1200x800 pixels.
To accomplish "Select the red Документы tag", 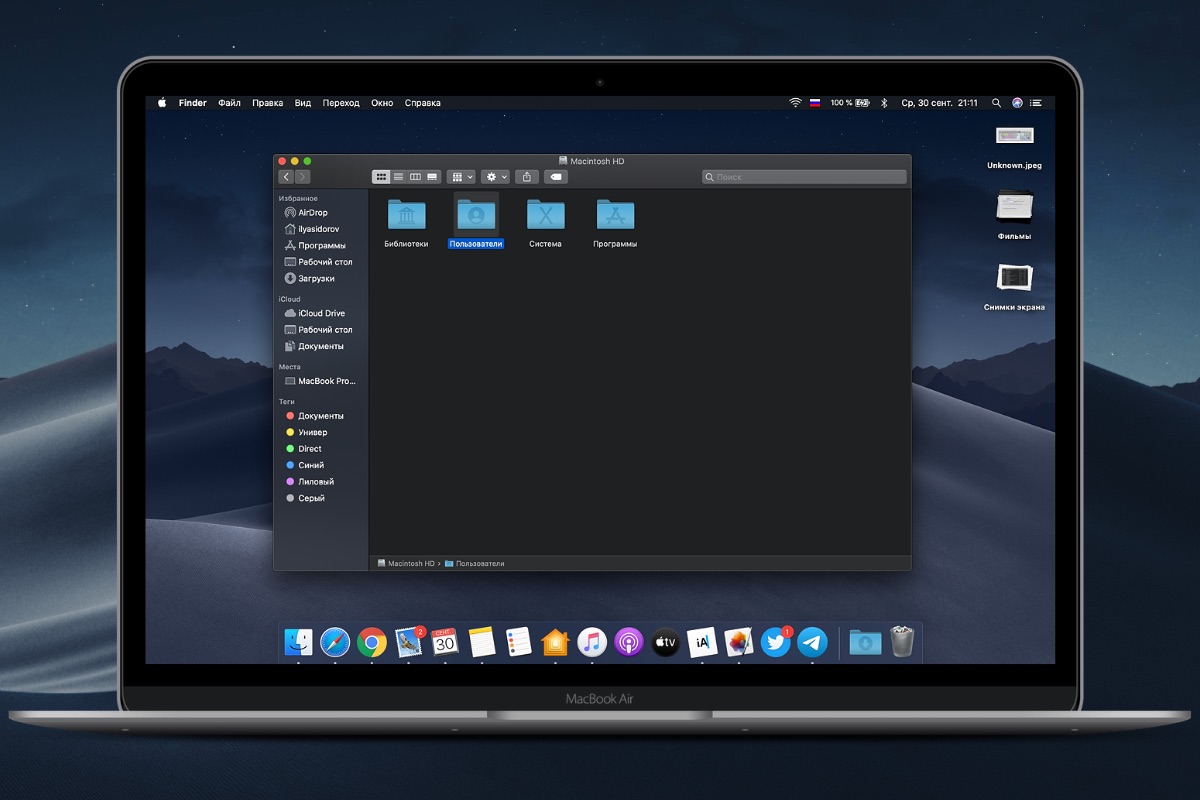I will click(x=315, y=416).
